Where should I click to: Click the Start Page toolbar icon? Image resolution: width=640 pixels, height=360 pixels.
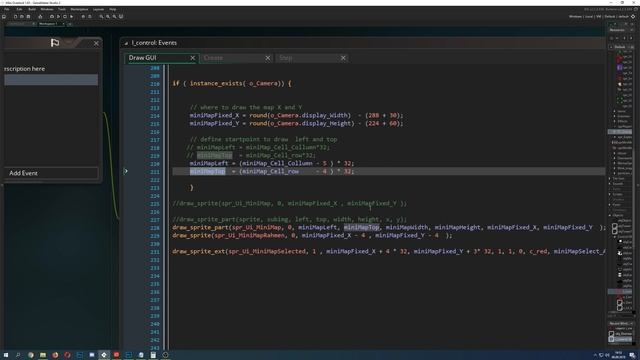point(4,17)
